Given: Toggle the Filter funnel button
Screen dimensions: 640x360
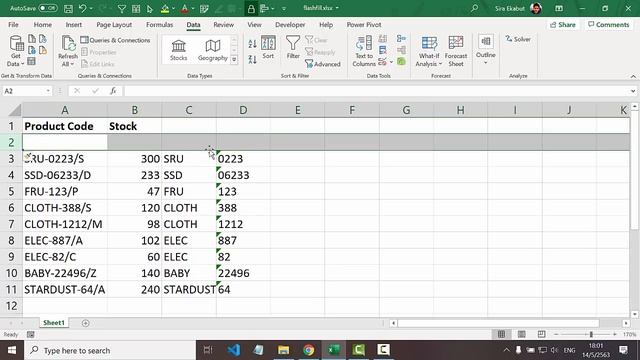Looking at the screenshot, I should click(x=293, y=48).
